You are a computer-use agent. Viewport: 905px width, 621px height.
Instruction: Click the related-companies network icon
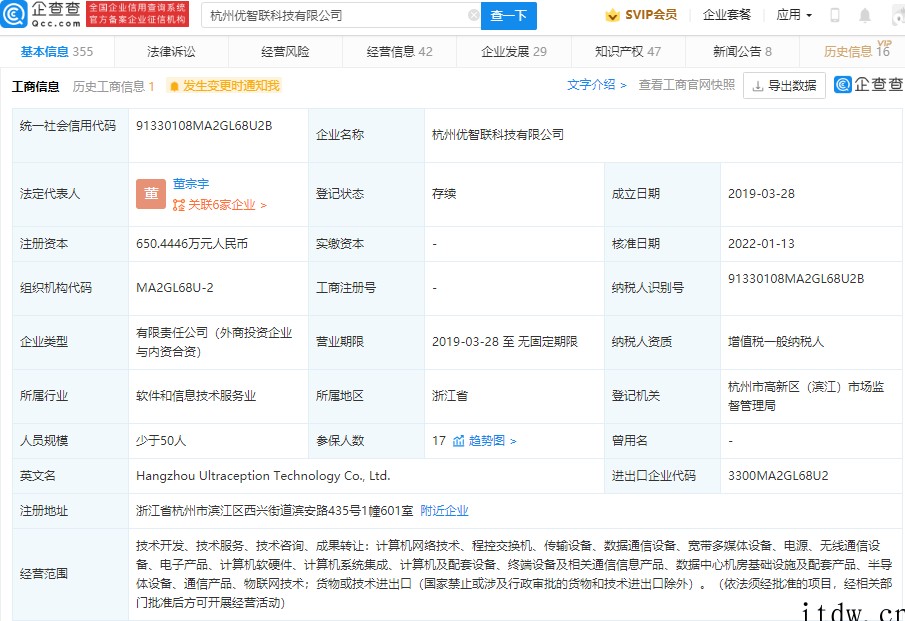(x=179, y=205)
